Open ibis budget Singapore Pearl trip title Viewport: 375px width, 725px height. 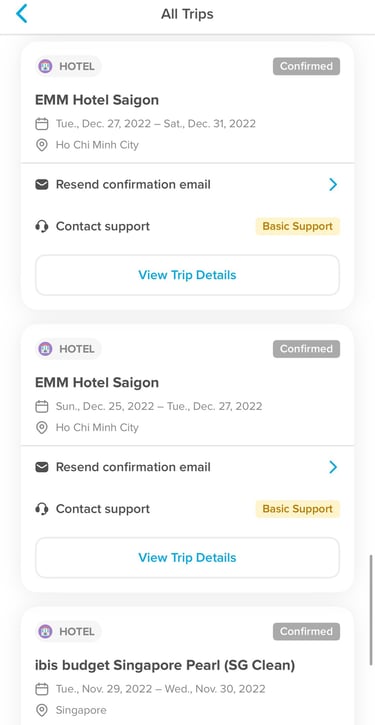165,665
